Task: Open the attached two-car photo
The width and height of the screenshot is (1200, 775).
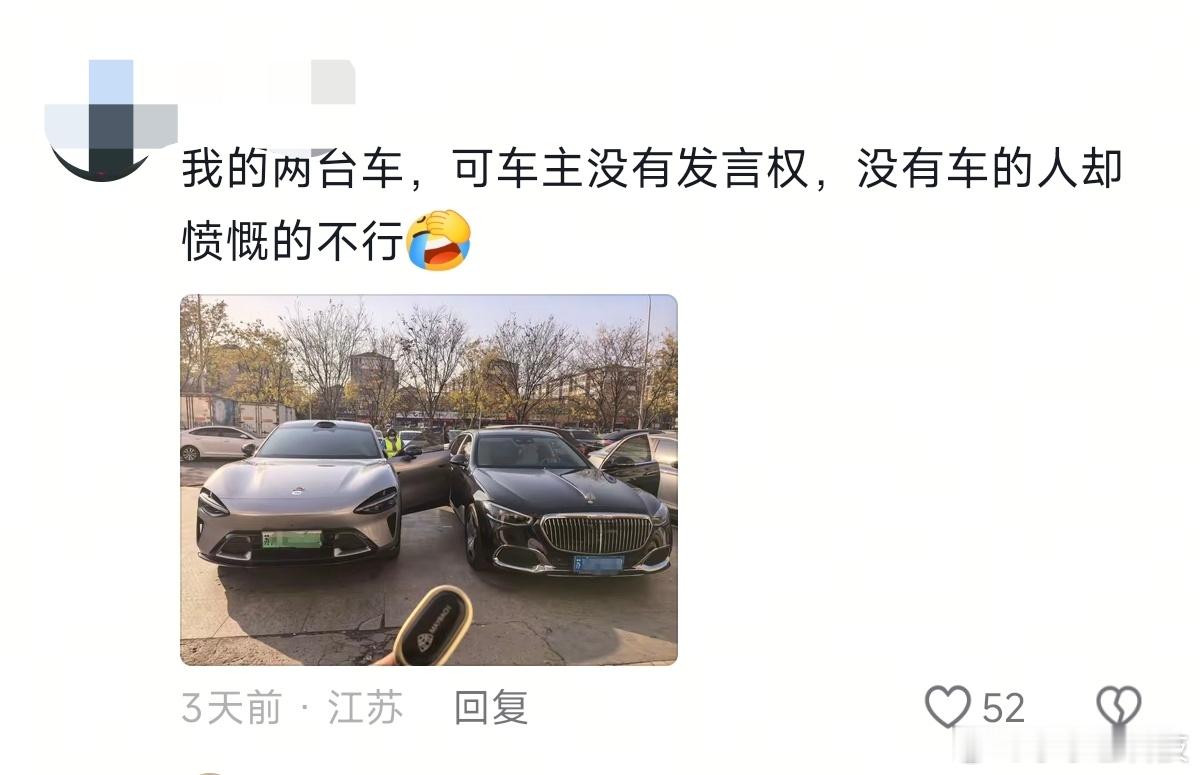Action: coord(429,480)
